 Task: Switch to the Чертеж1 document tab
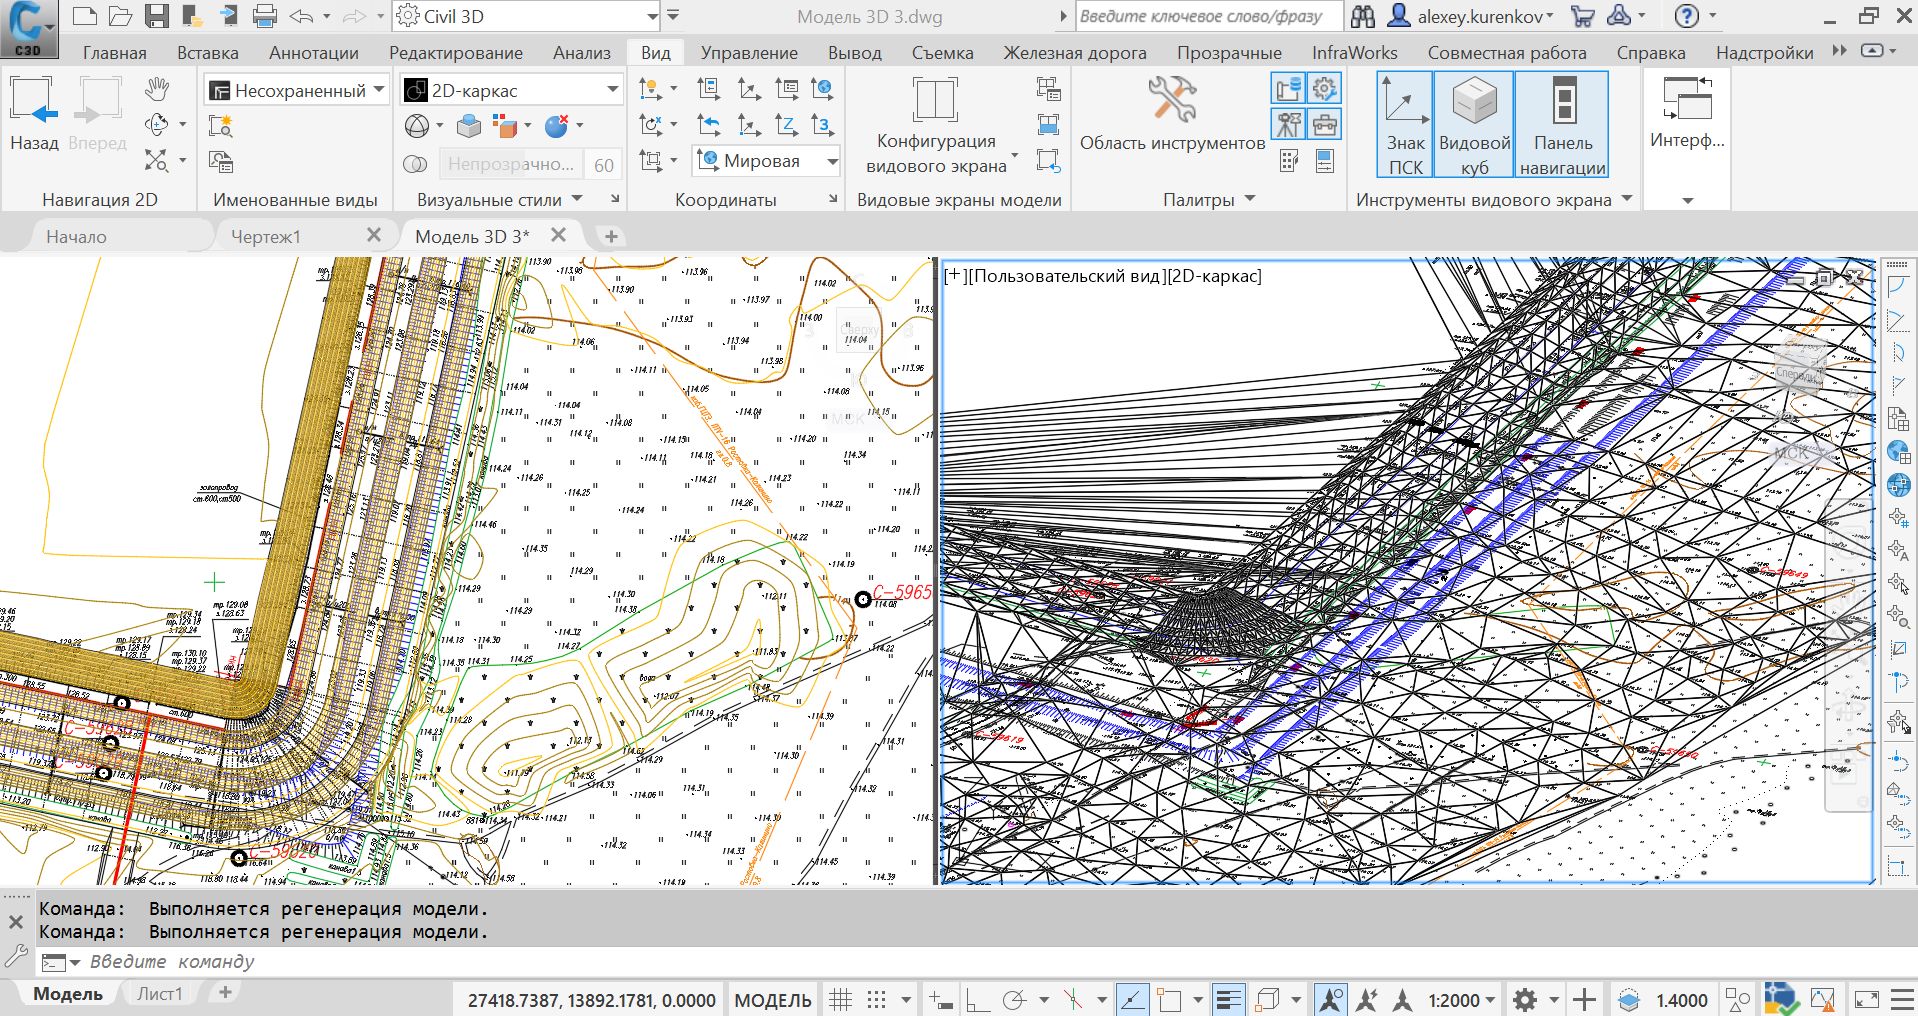266,237
